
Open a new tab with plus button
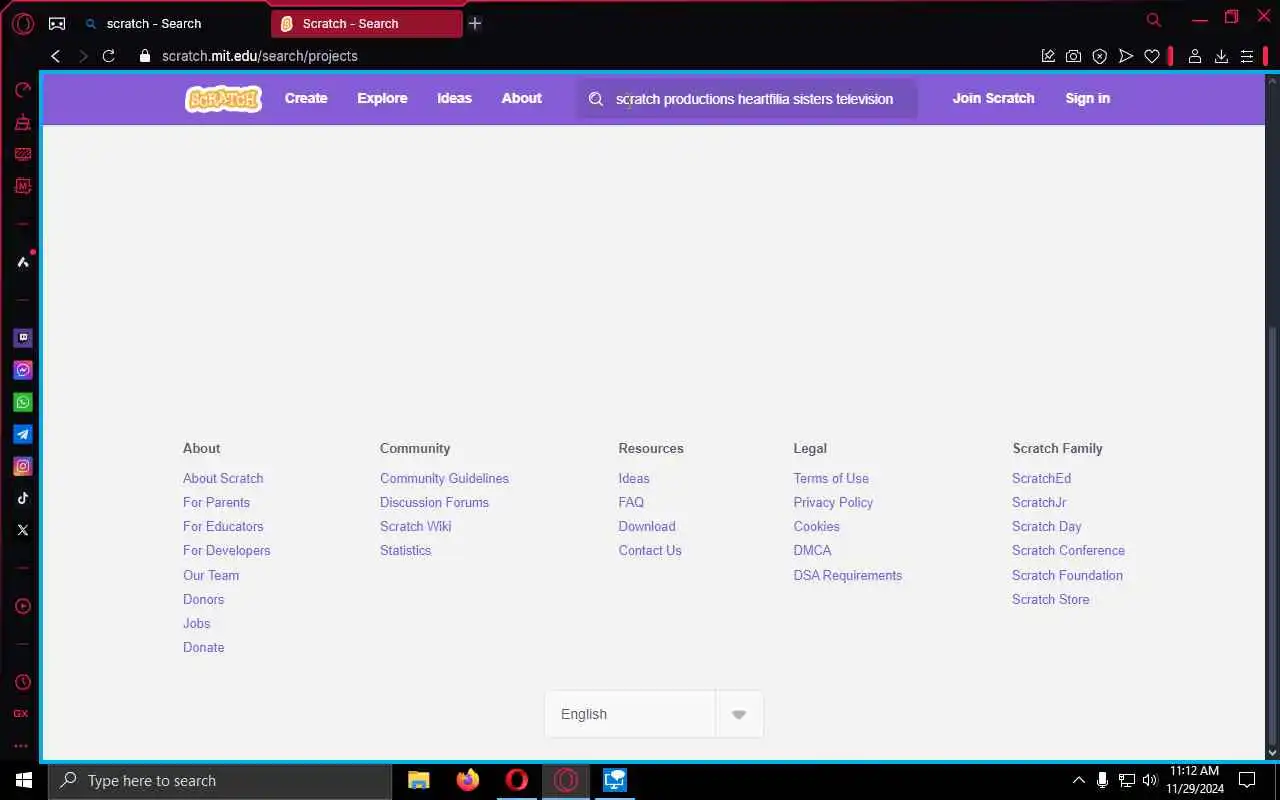[475, 23]
